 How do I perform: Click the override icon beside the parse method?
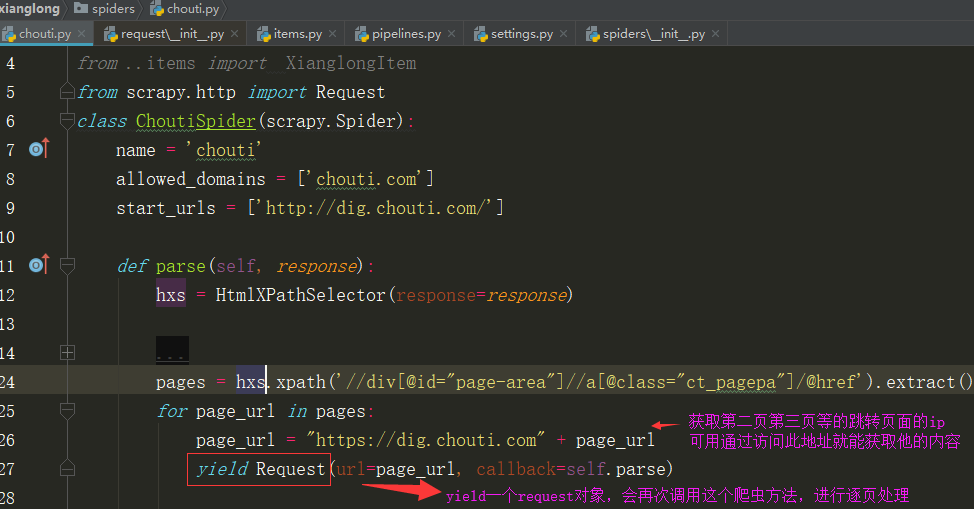(38, 266)
